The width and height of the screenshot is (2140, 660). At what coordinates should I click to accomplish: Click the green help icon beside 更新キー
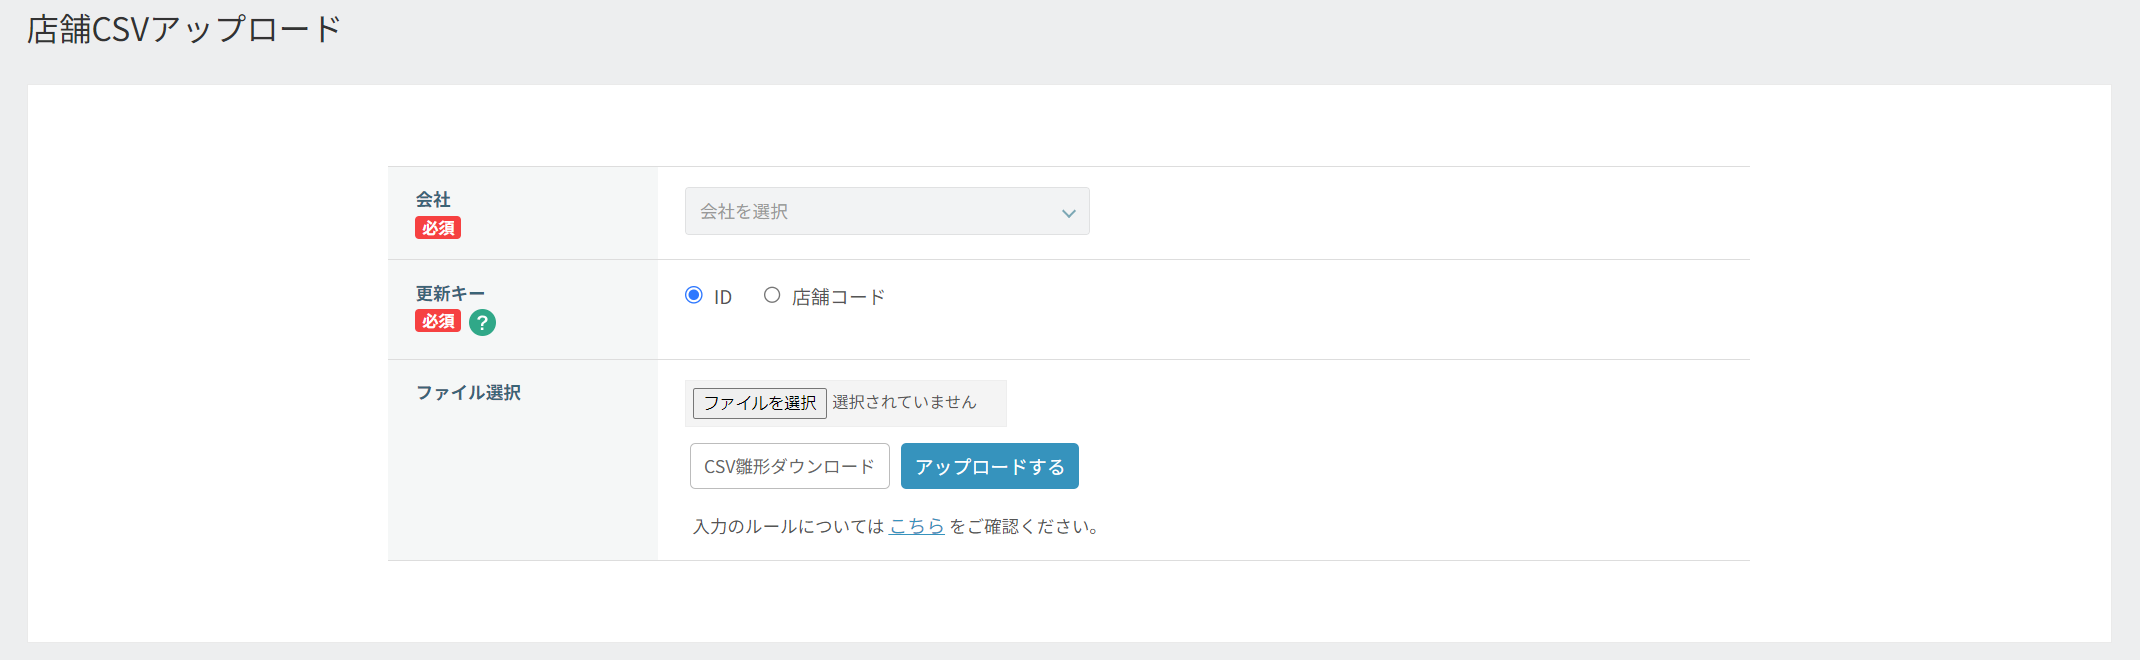click(482, 322)
